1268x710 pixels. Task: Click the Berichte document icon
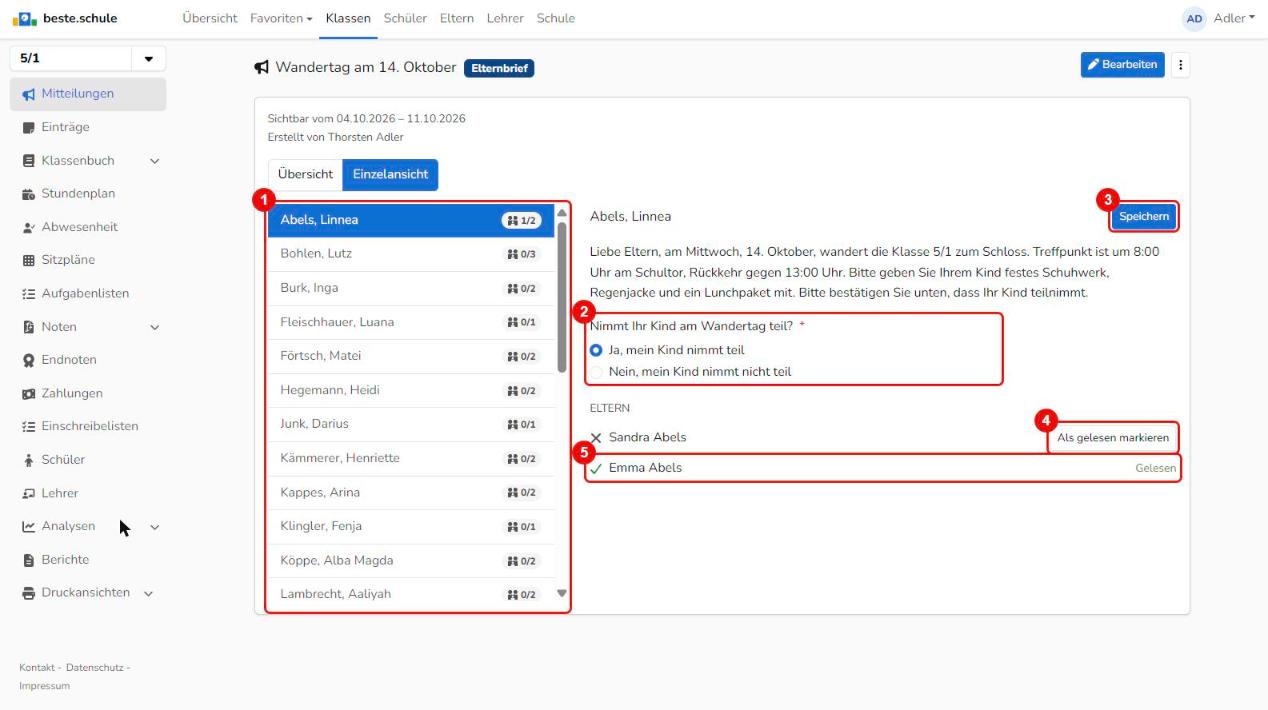coord(28,560)
